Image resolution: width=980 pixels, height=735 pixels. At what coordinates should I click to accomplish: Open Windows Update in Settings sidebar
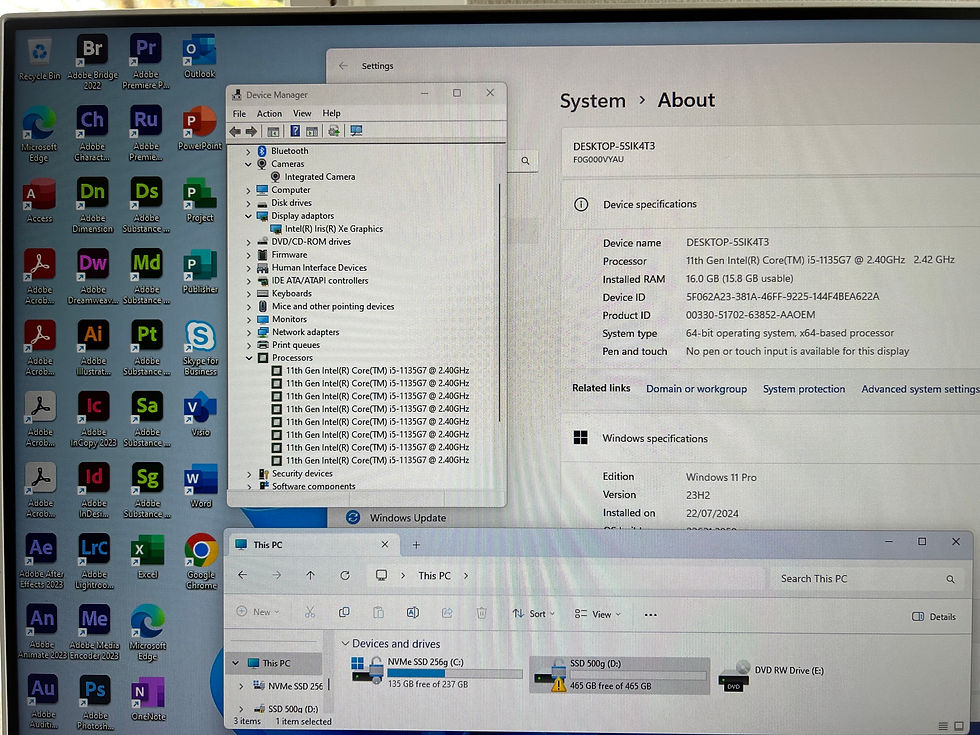[x=396, y=518]
